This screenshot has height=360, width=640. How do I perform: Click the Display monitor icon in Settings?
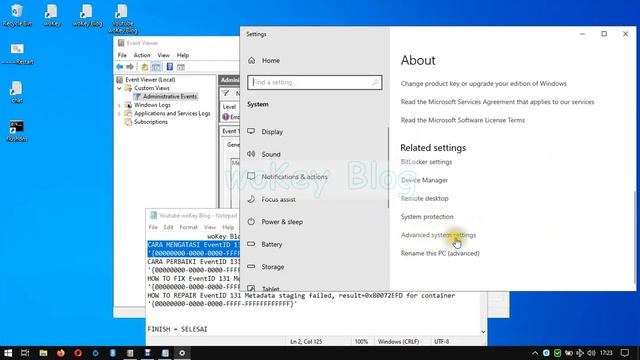point(251,131)
